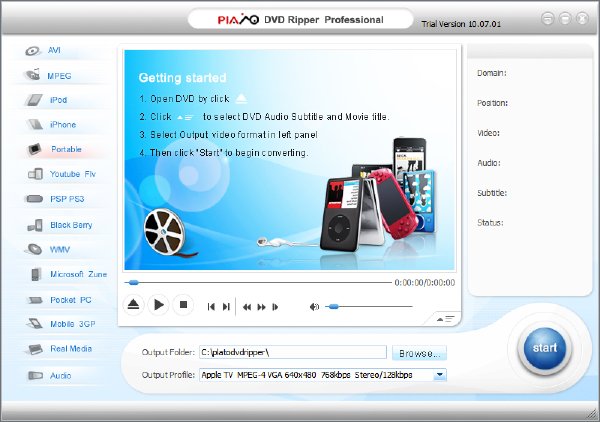
Task: Select the Real Media icon
Action: click(35, 349)
